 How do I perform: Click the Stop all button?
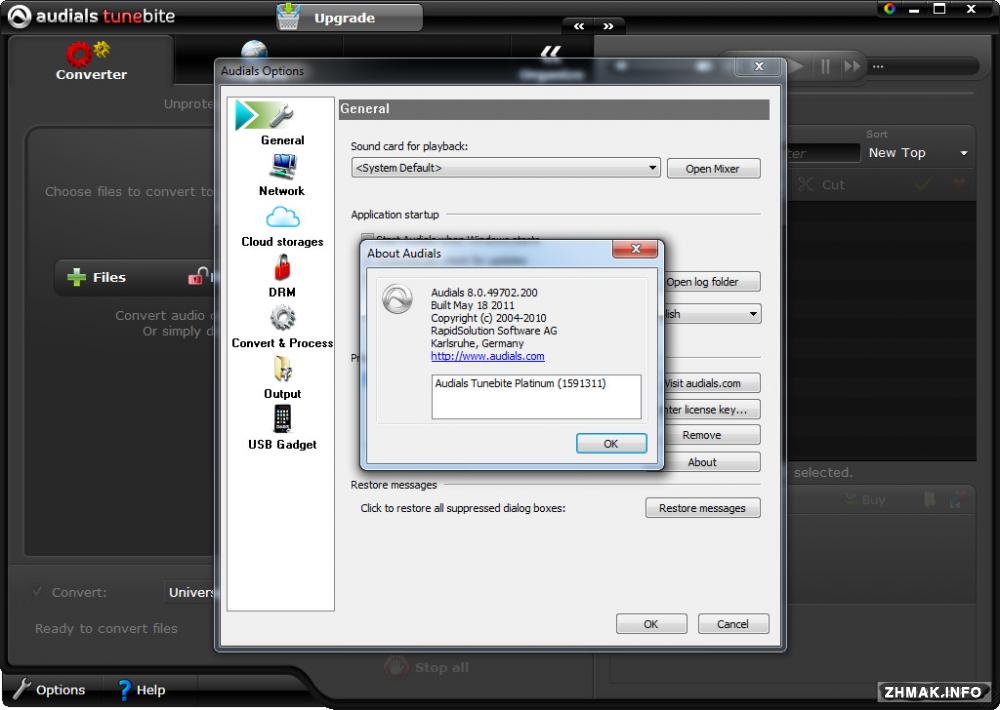click(x=429, y=667)
